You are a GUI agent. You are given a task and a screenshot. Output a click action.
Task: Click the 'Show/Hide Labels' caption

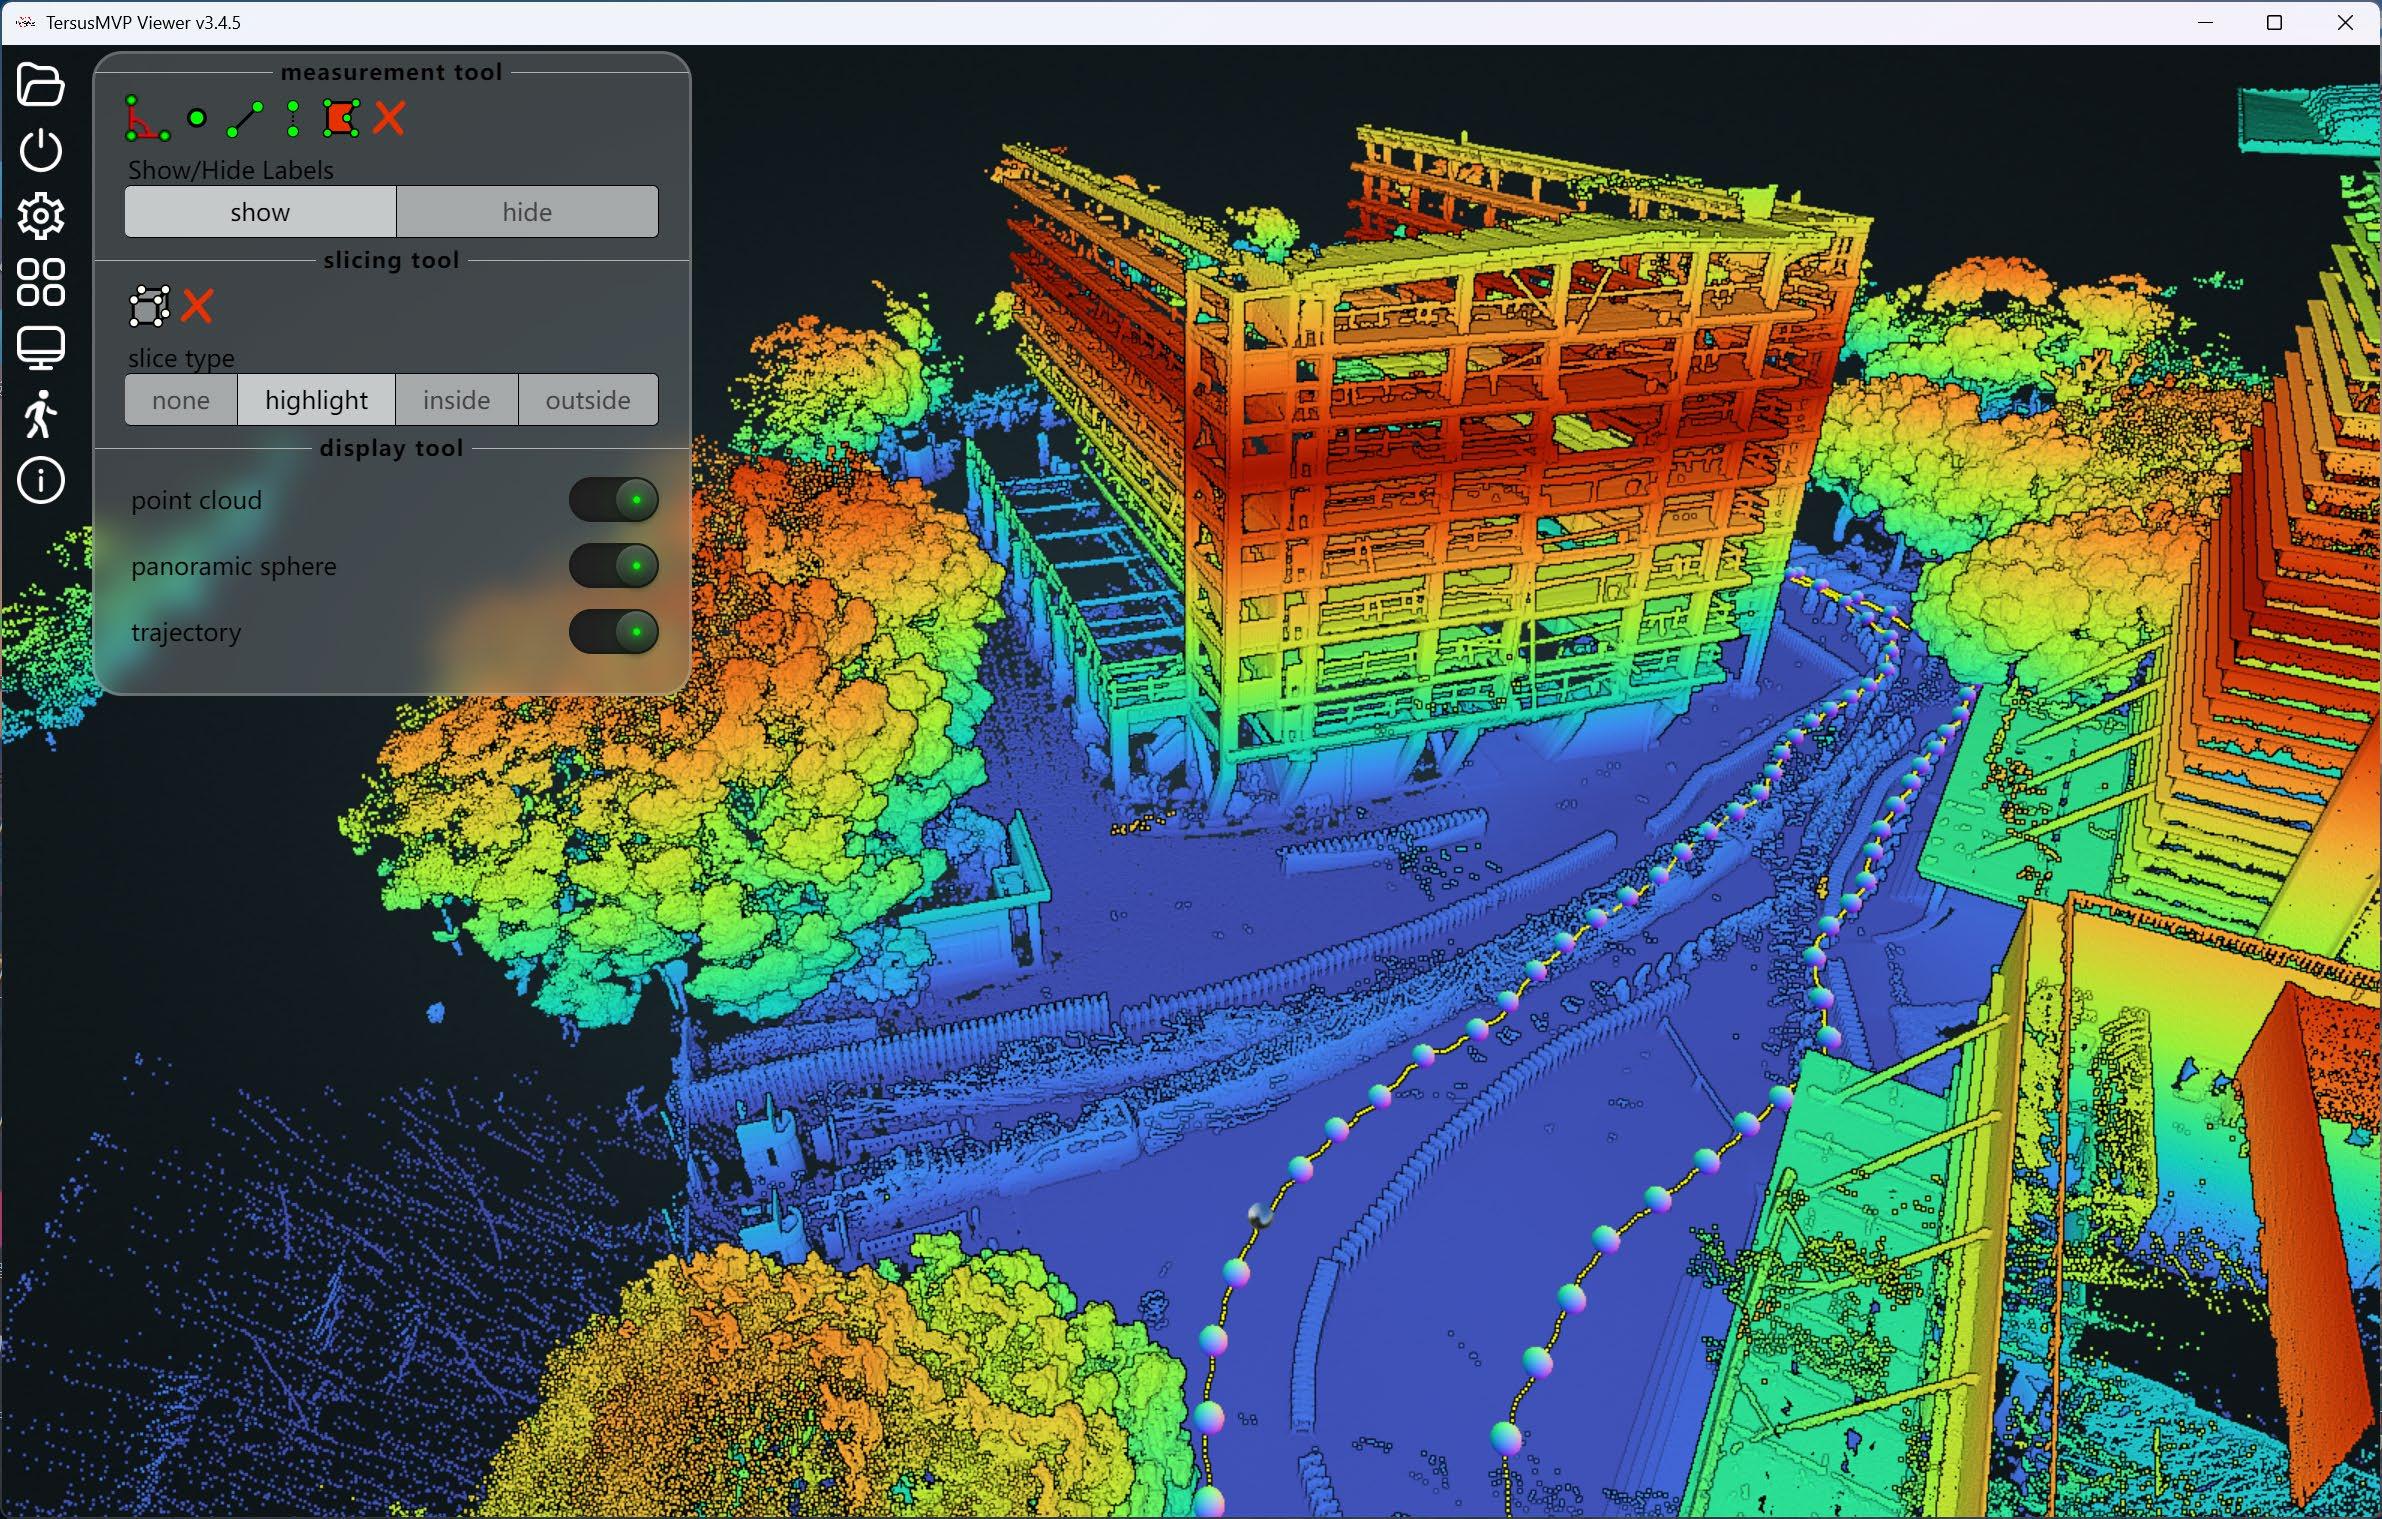pyautogui.click(x=230, y=170)
